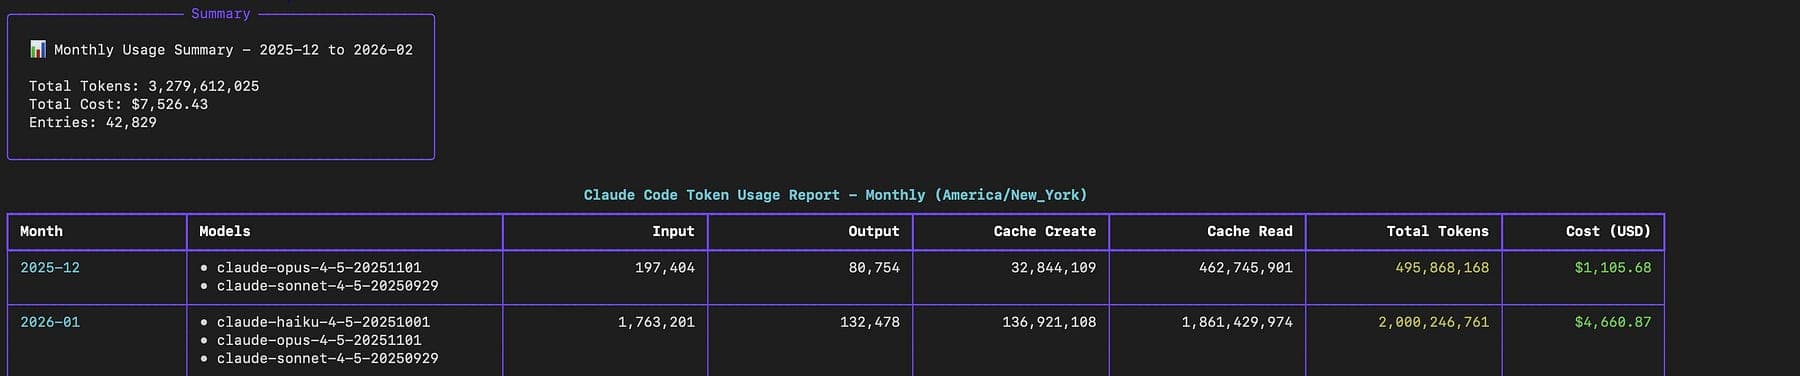Click the Total Tokens column header
This screenshot has width=1800, height=376.
[1437, 231]
